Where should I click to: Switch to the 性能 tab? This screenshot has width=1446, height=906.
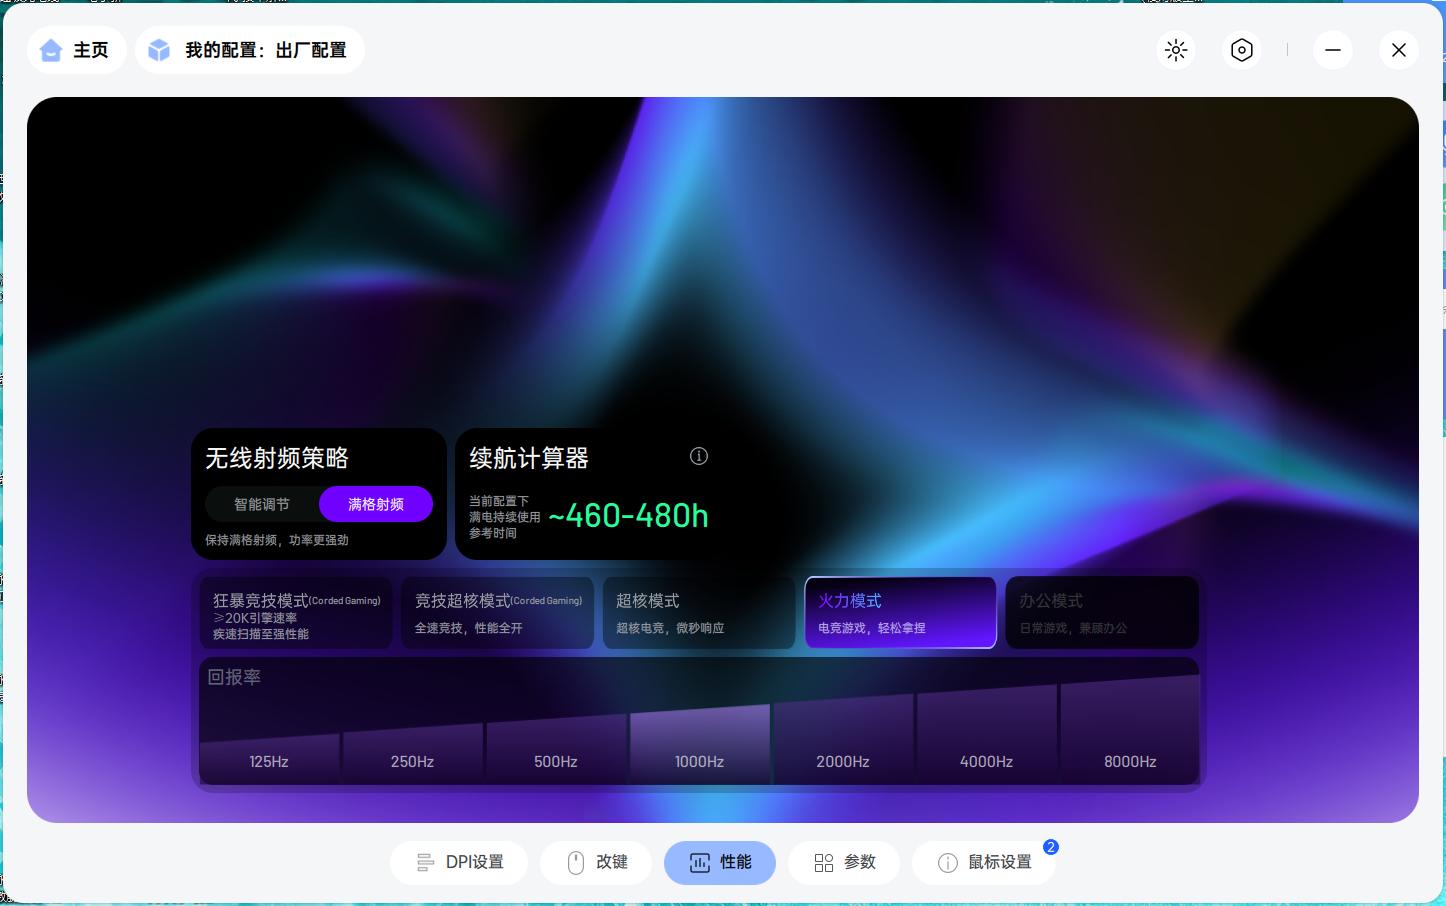(720, 863)
